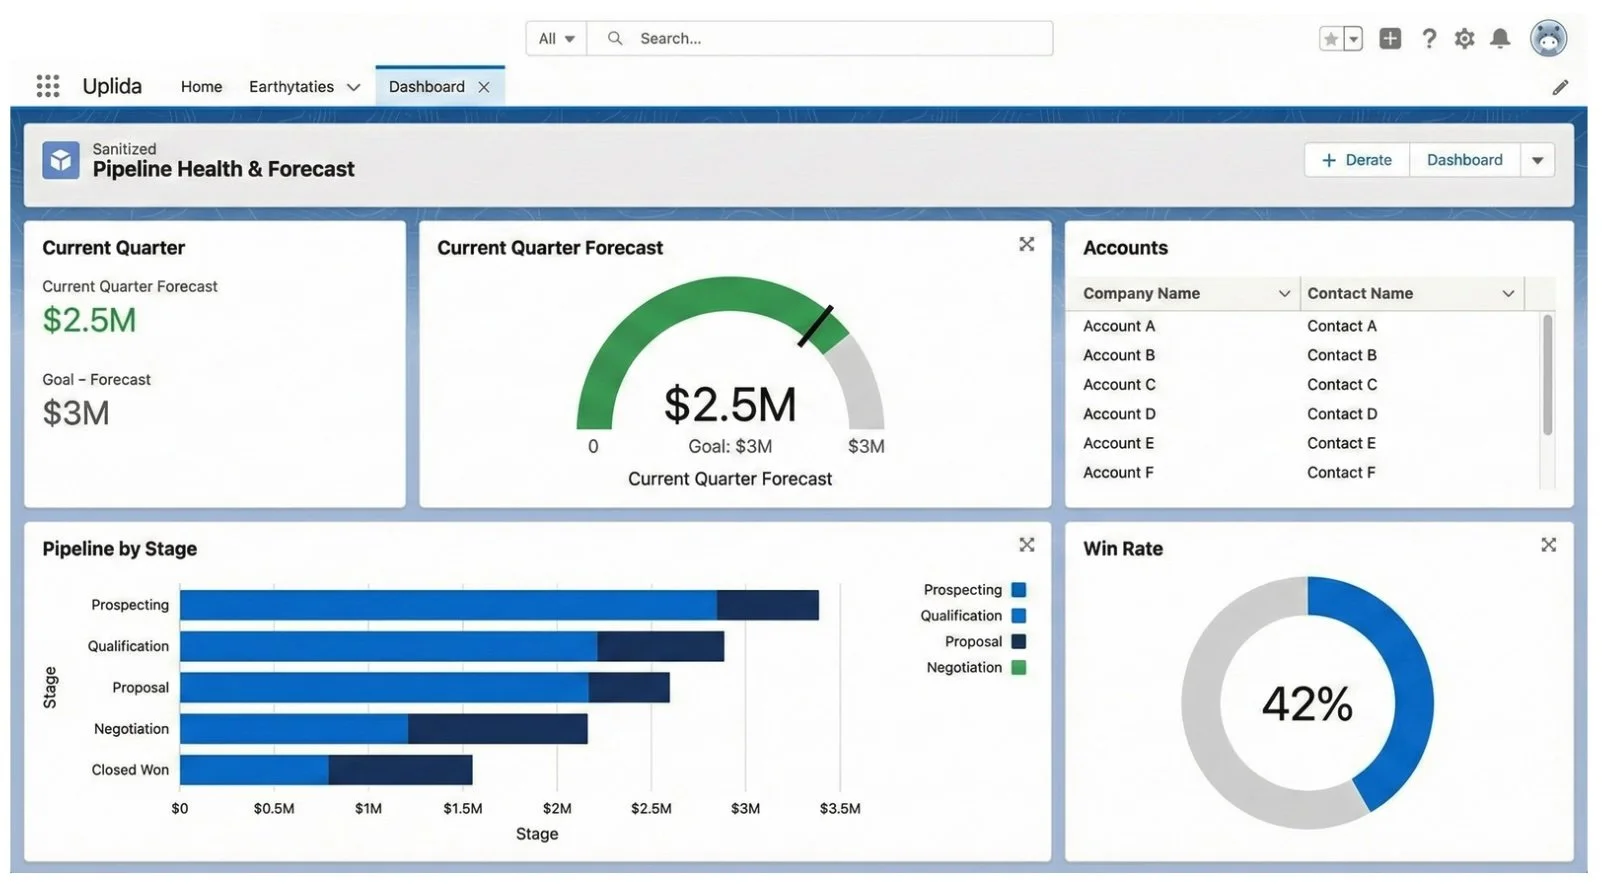Click the global actions plus icon
Screen dimensions: 1602x884
(1390, 39)
